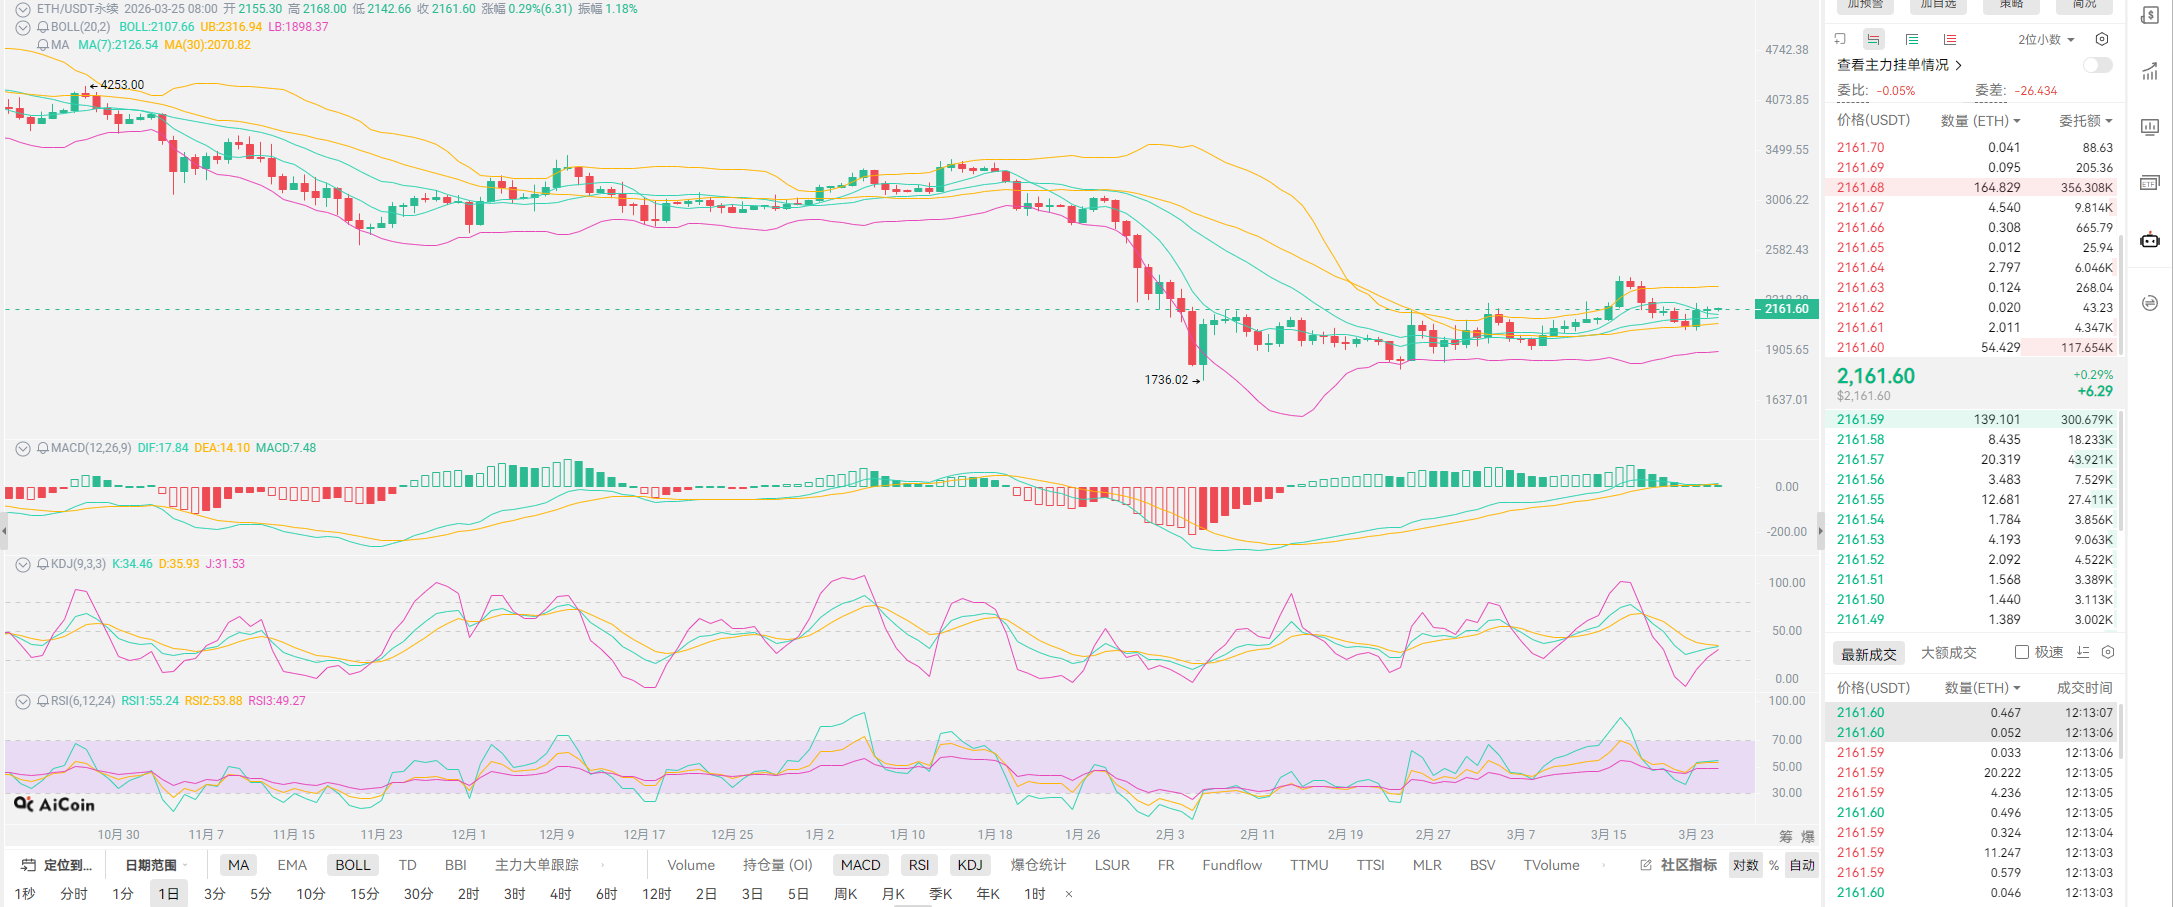The height and width of the screenshot is (907, 2173).
Task: Click the 2161.60 current price marker on axis
Action: pos(1785,309)
